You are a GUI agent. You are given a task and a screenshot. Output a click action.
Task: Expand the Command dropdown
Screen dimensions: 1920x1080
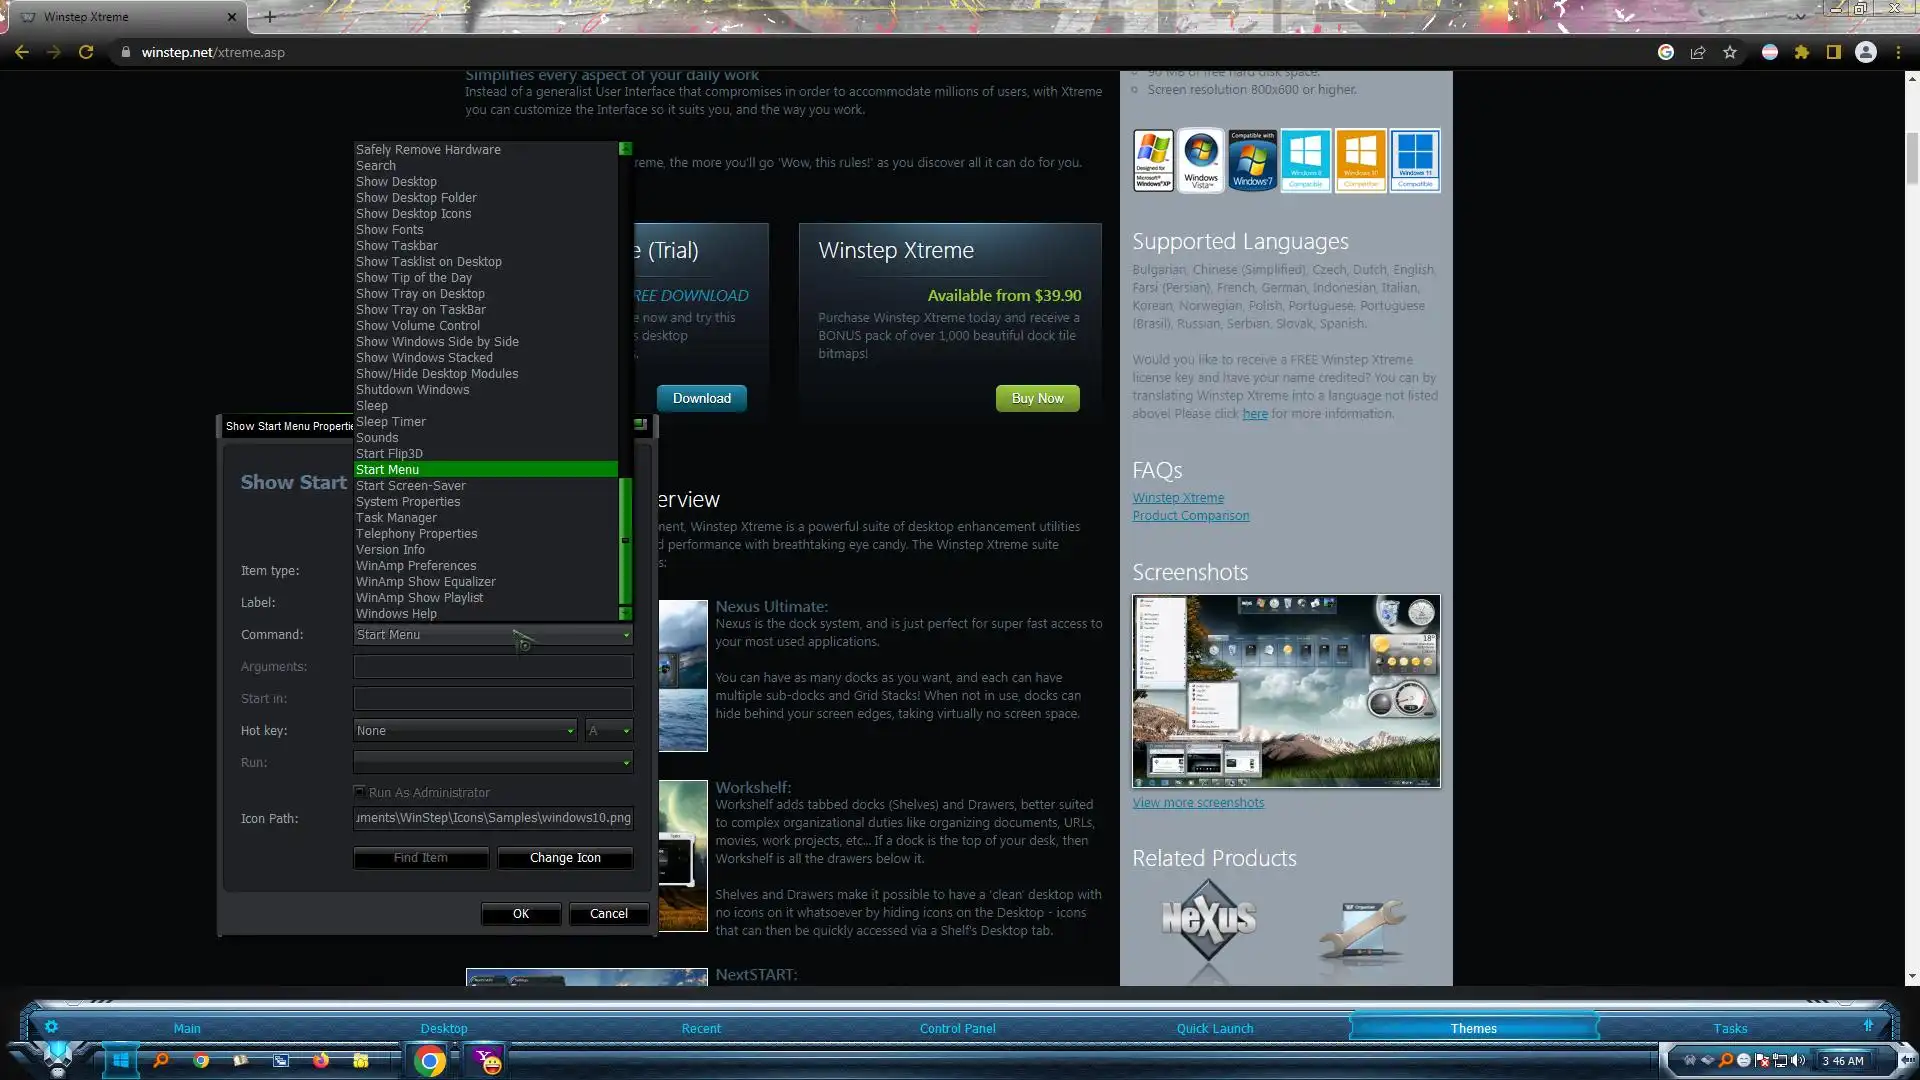626,635
